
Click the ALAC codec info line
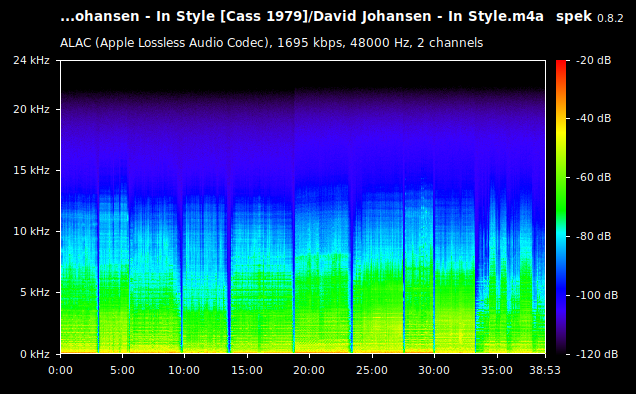pos(271,43)
